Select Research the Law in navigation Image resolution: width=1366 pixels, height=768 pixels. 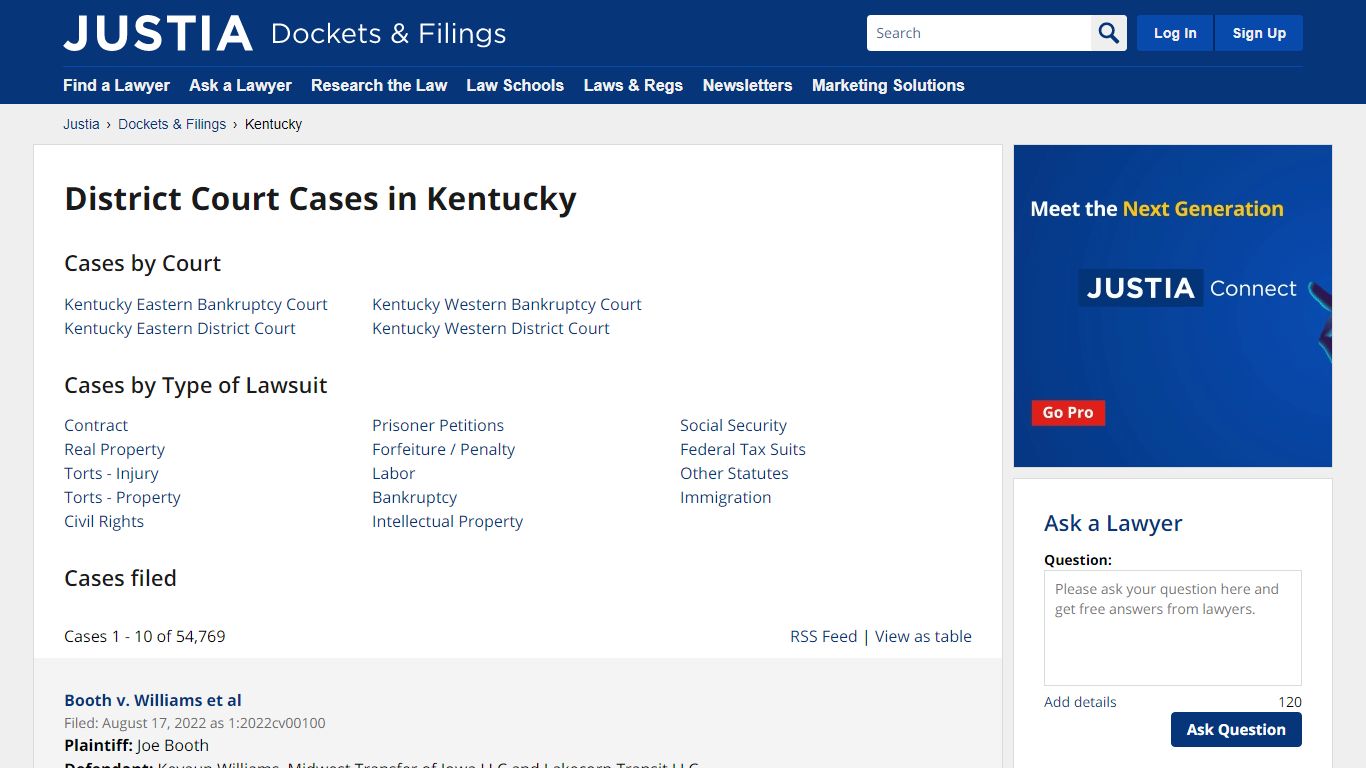379,86
